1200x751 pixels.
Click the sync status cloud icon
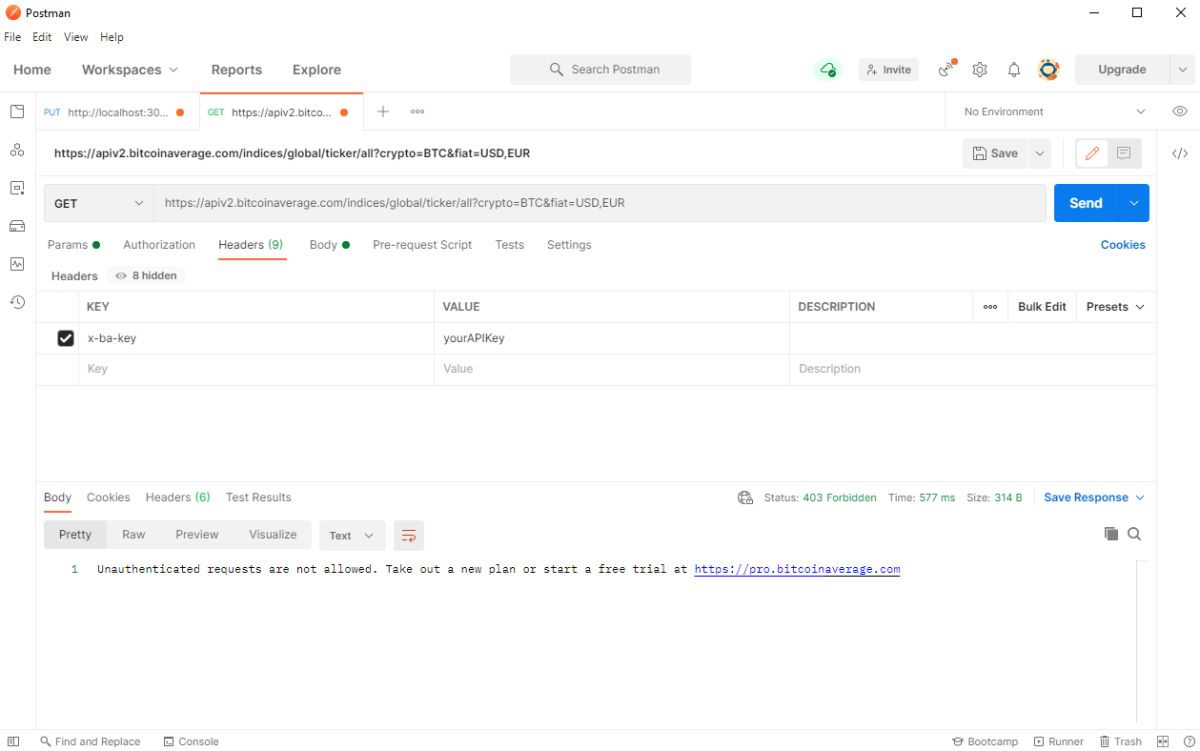(x=828, y=70)
